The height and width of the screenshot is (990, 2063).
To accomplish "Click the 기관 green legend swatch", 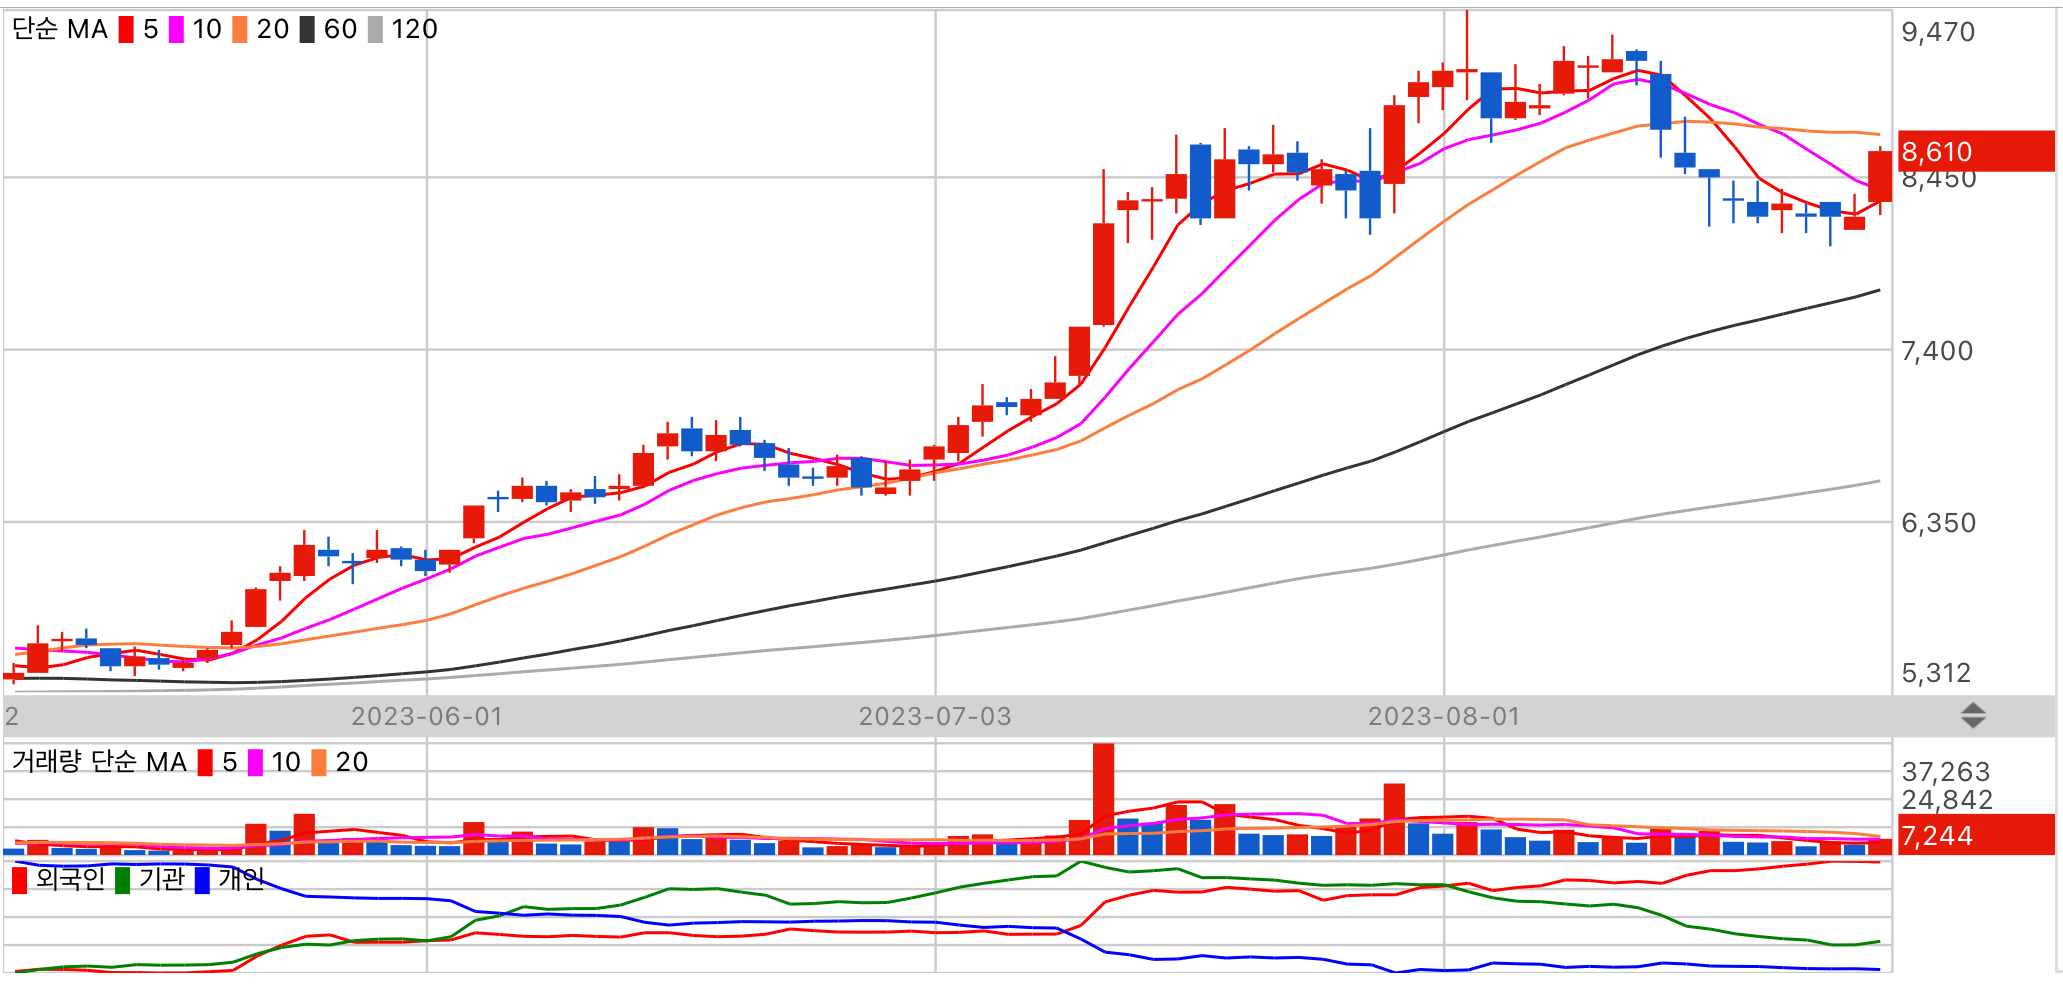I will [x=123, y=881].
